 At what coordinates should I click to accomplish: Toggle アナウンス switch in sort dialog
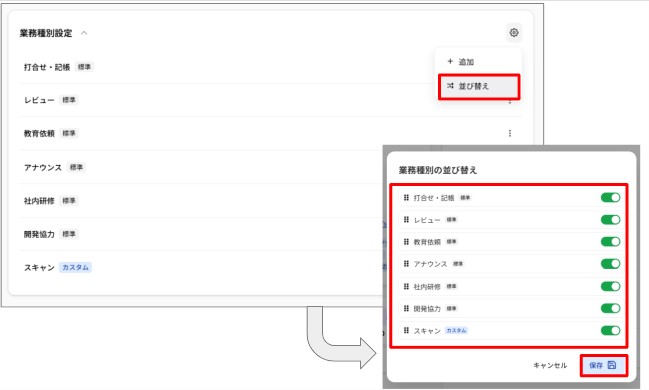pos(610,264)
